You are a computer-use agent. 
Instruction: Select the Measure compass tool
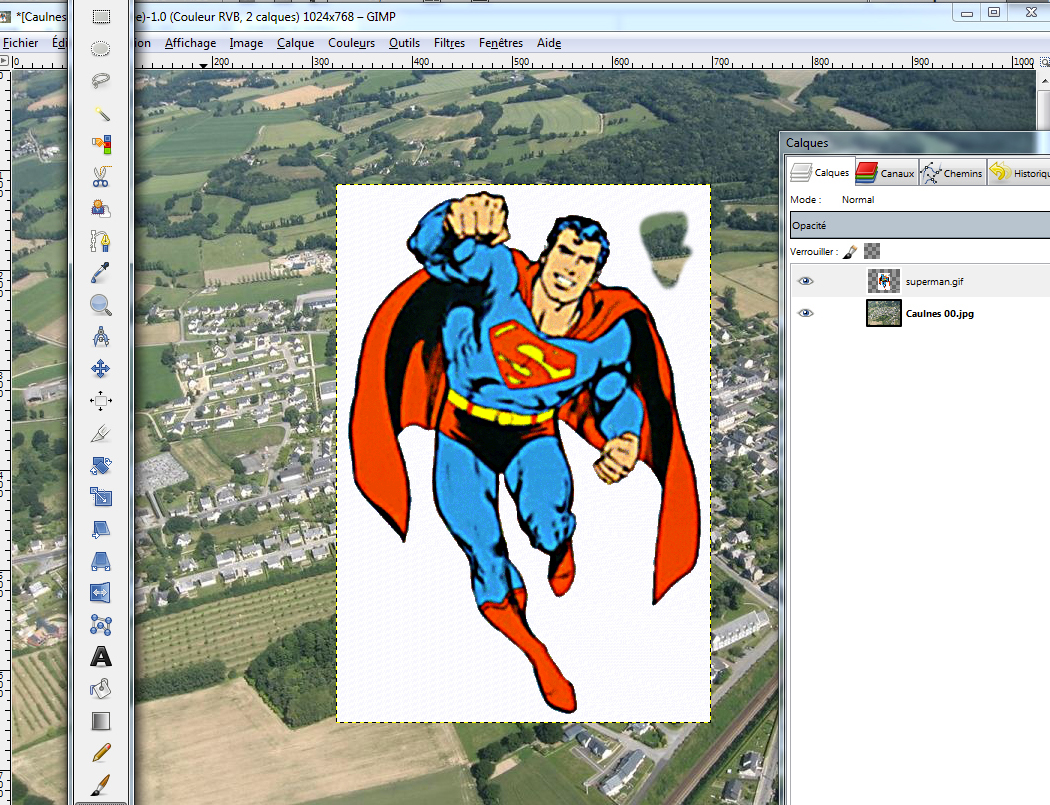(x=101, y=337)
